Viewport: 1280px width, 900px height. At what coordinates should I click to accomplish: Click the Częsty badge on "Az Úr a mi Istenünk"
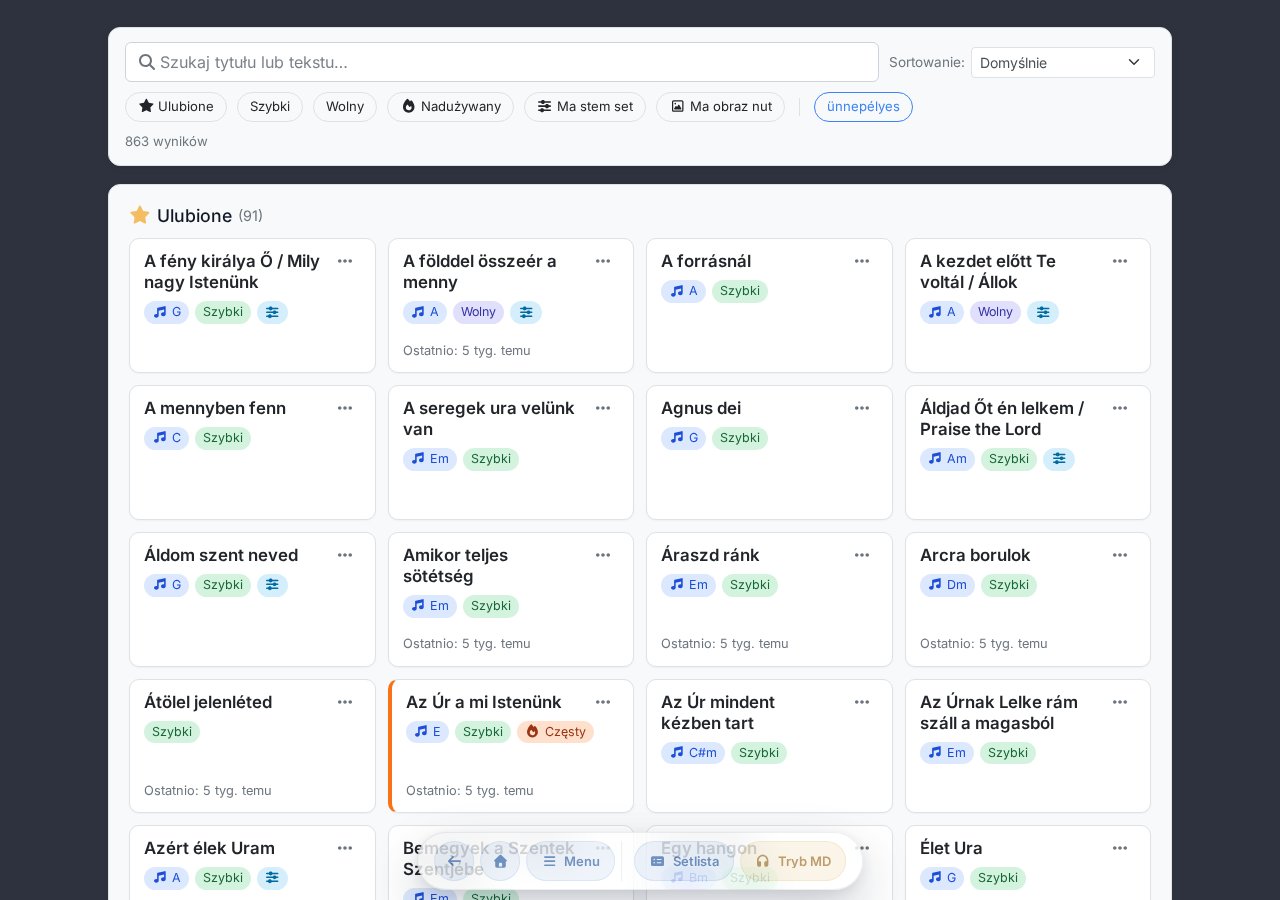click(555, 732)
